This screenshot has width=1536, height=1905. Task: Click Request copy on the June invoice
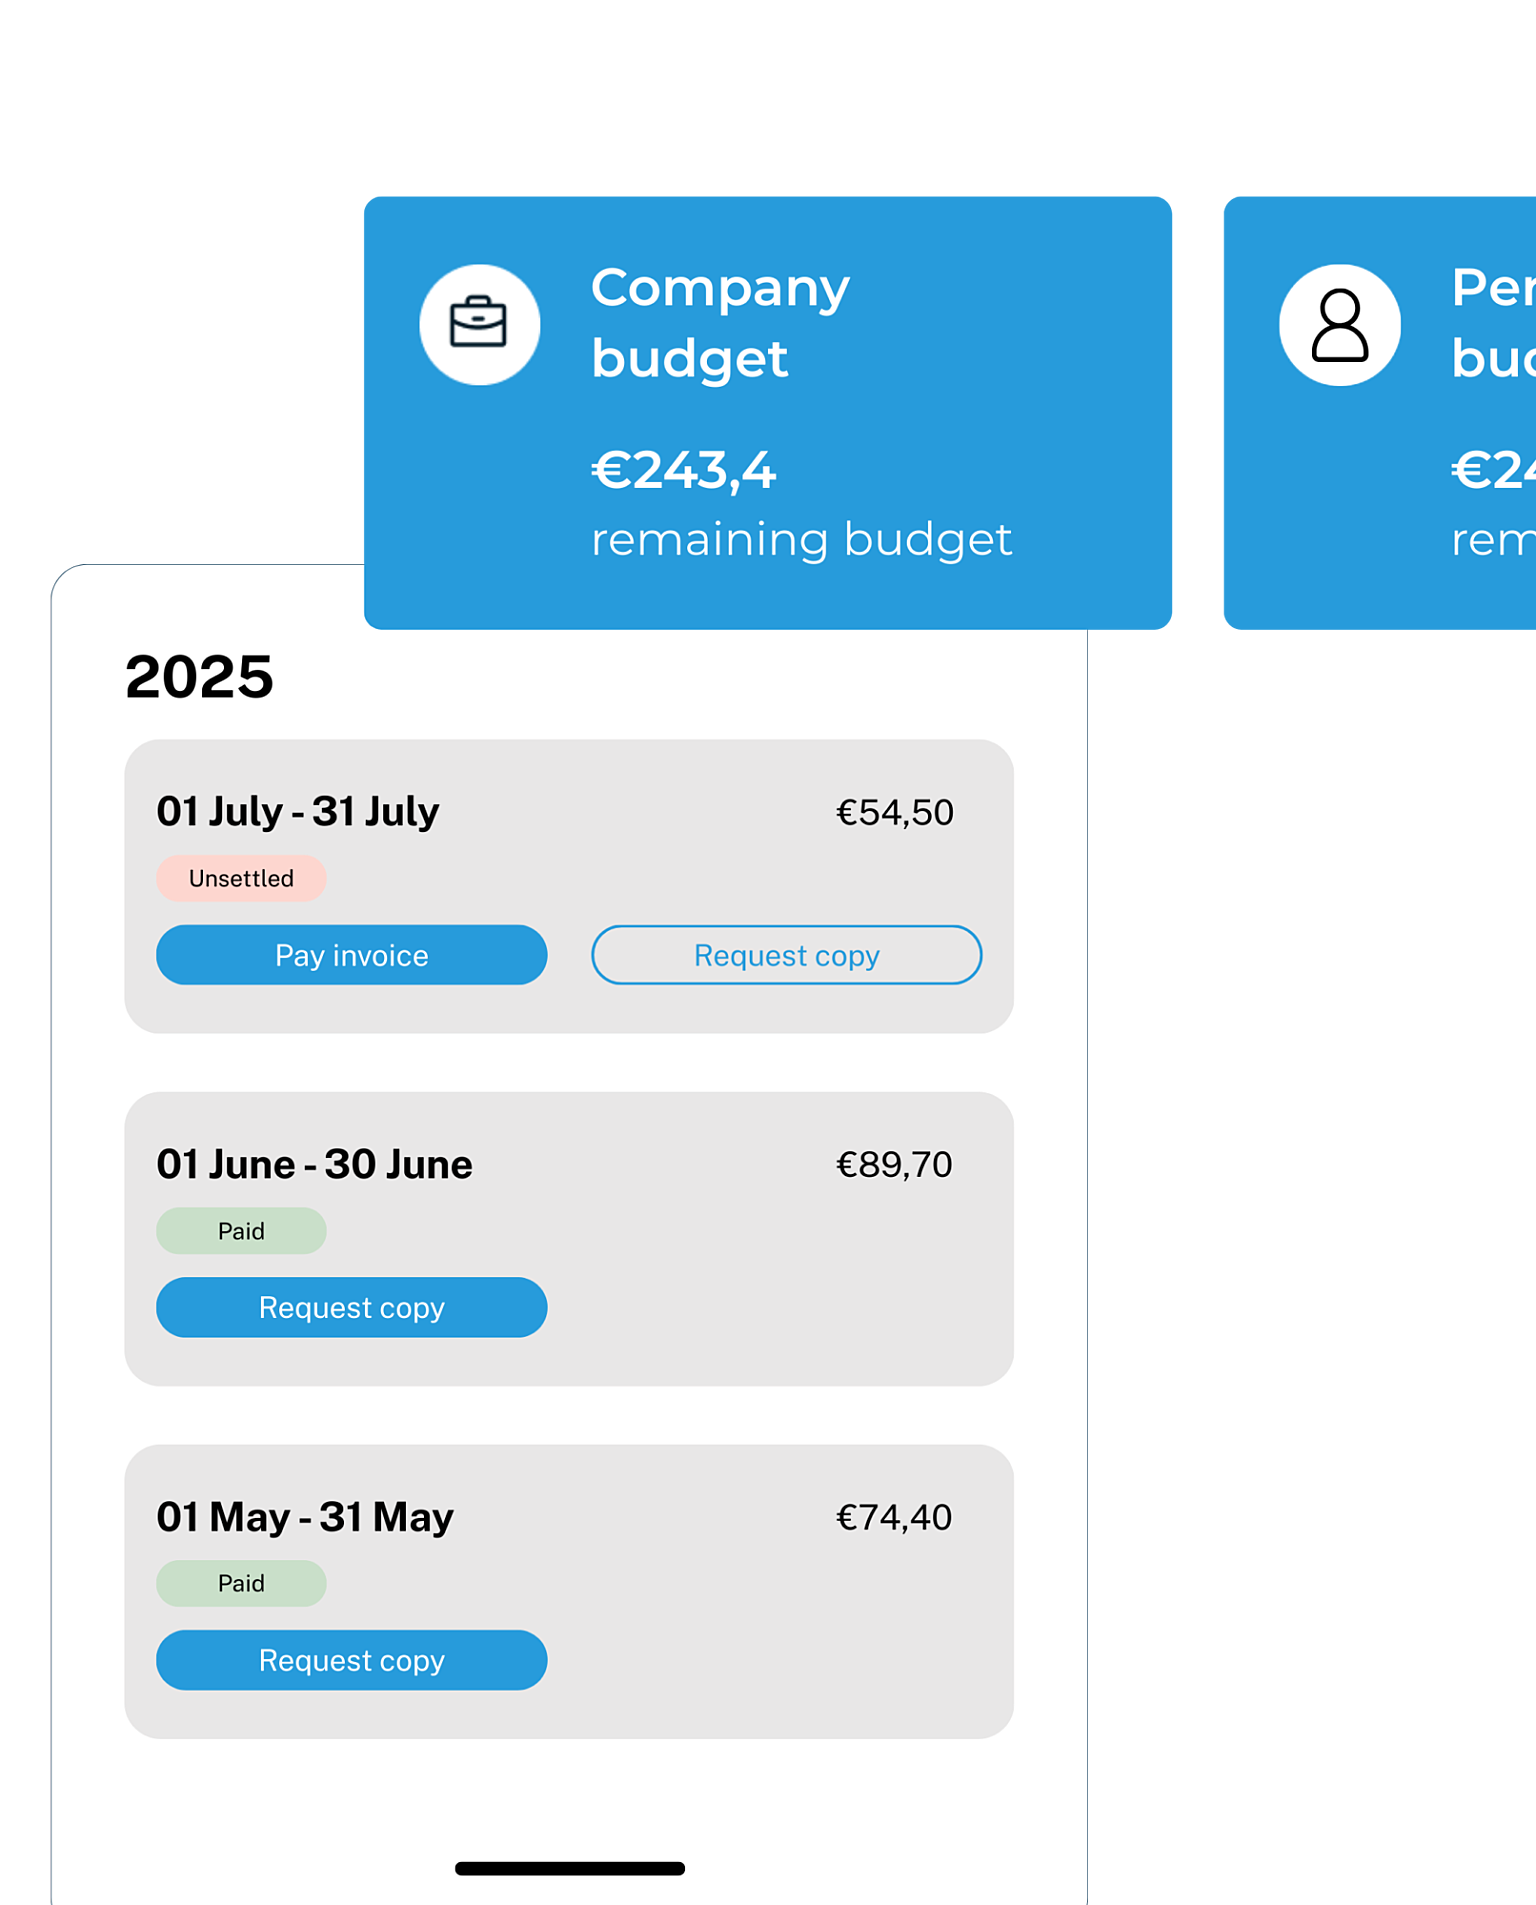350,1307
